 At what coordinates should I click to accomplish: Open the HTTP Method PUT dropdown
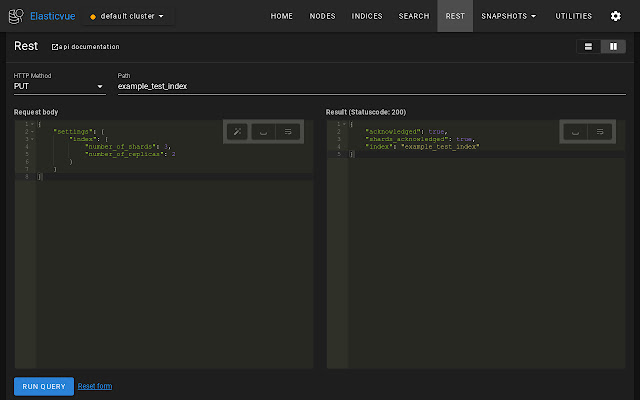(59, 87)
